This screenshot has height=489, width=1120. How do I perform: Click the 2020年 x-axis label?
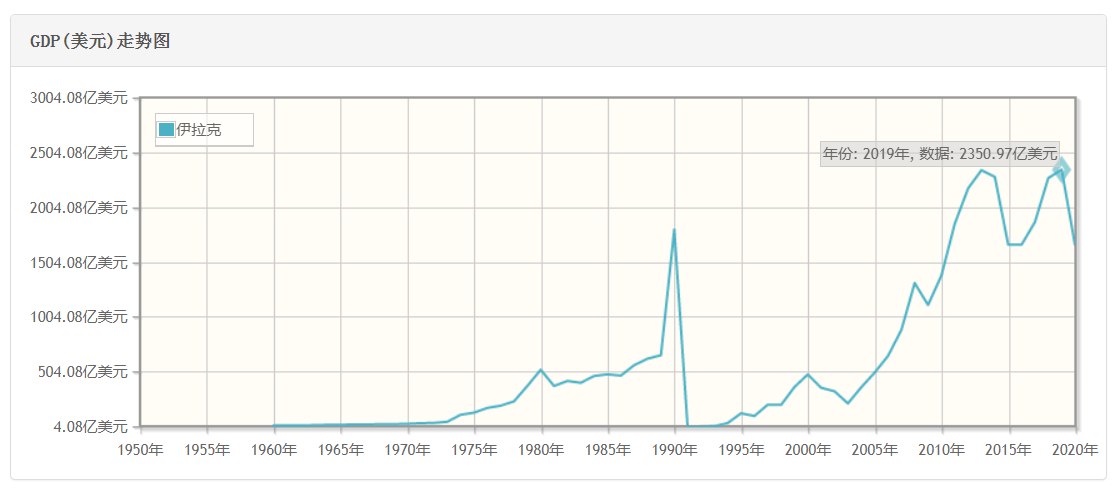[x=1076, y=450]
